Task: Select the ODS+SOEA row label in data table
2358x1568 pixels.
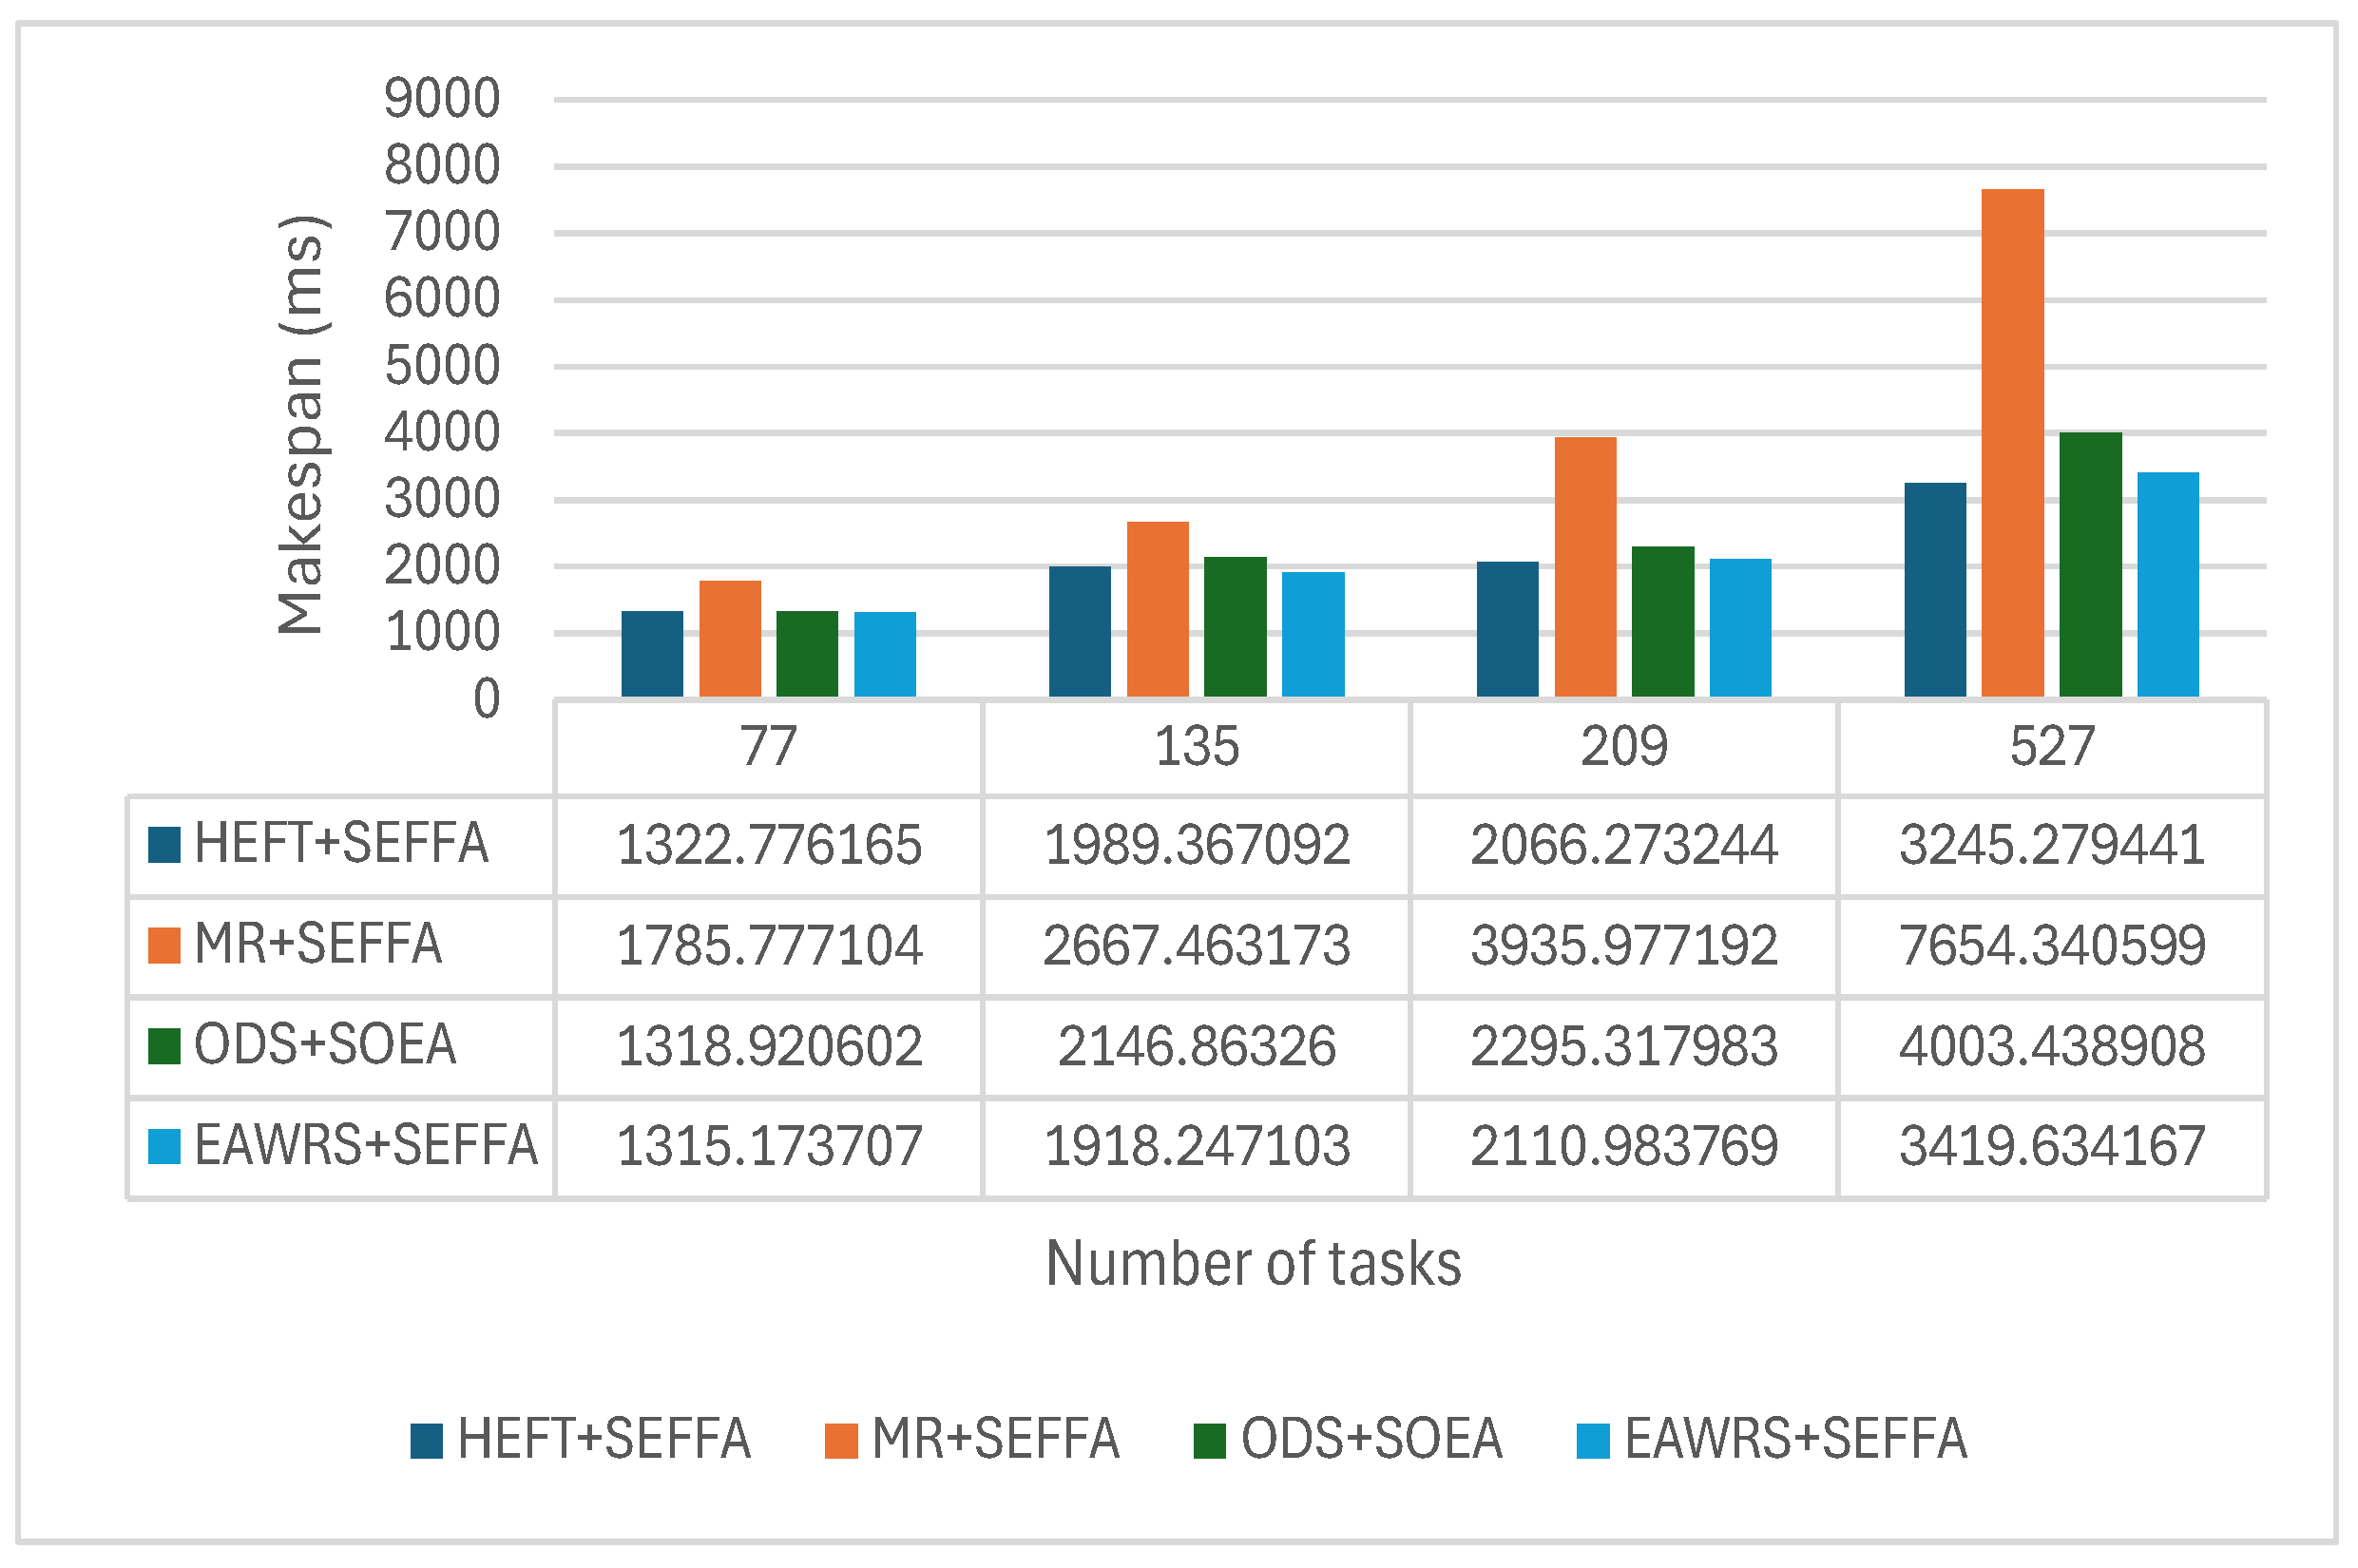Action: 324,1045
